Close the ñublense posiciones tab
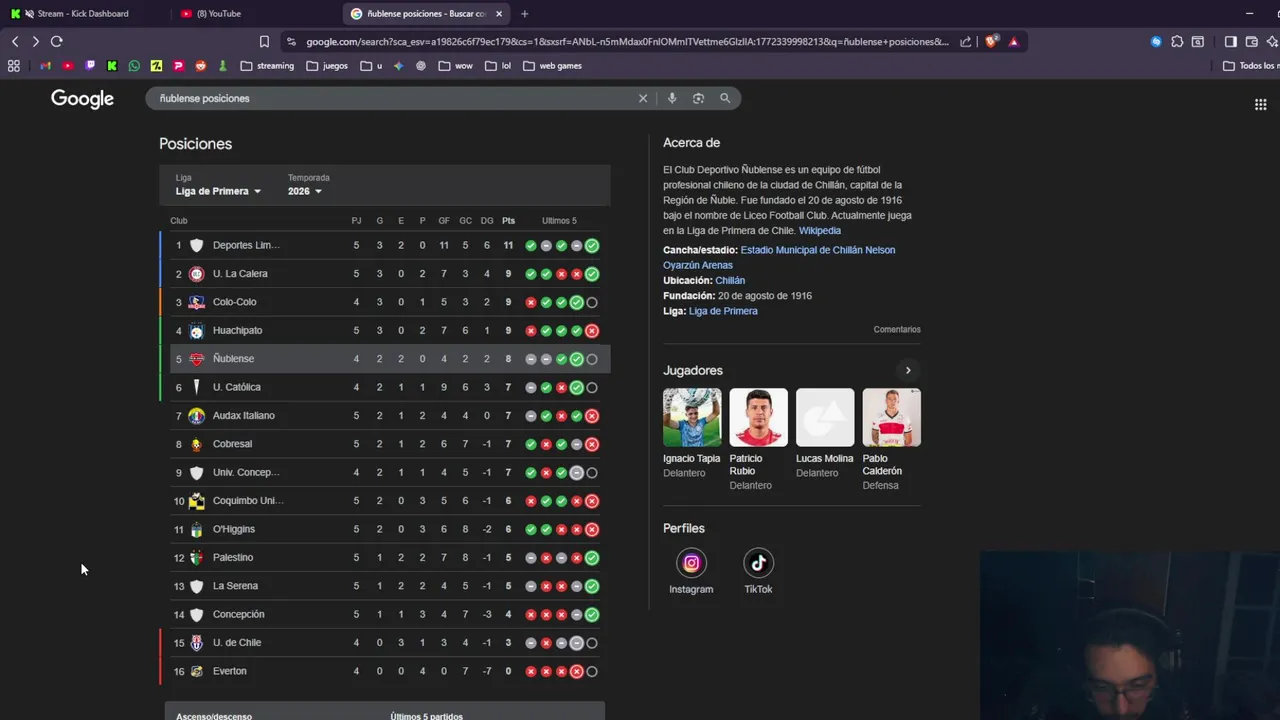1280x720 pixels. click(x=498, y=14)
